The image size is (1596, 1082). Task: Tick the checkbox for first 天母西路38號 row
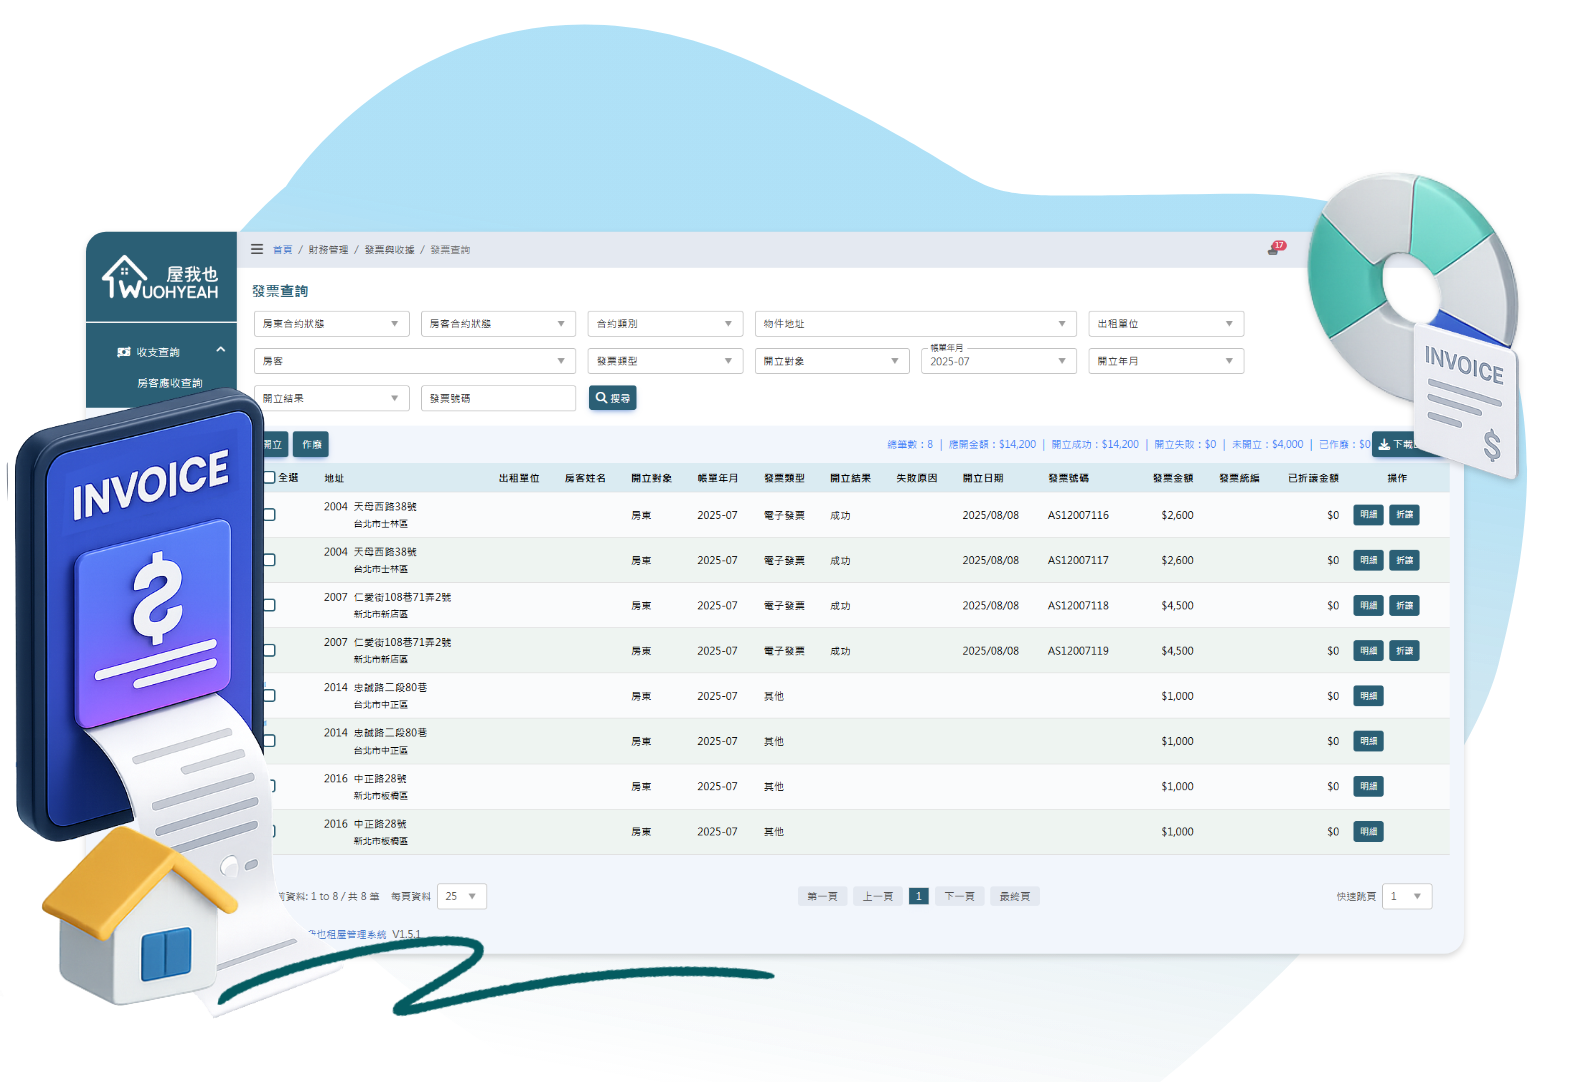(x=270, y=515)
